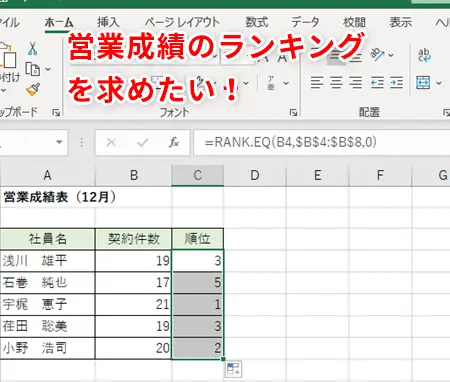Click the Cut scissors icon

click(32, 49)
